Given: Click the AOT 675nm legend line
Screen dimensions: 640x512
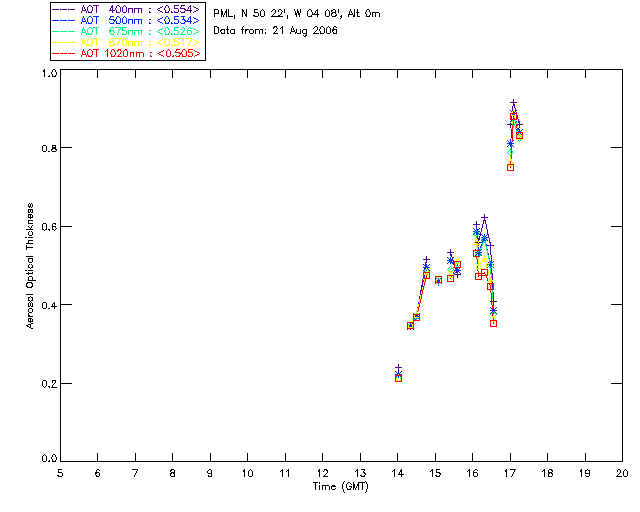Looking at the screenshot, I should [64, 31].
